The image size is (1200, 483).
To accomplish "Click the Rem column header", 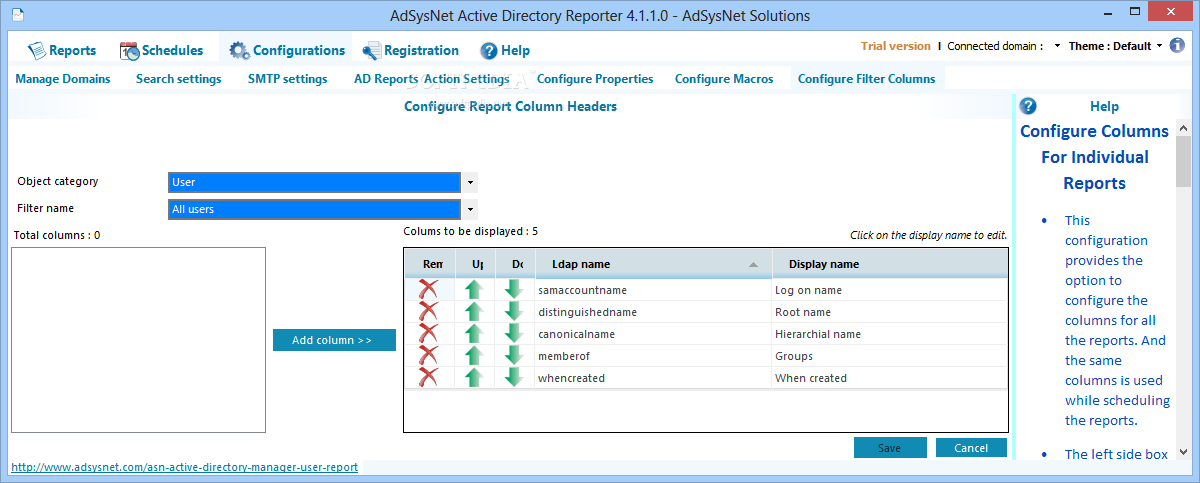I will [x=431, y=264].
